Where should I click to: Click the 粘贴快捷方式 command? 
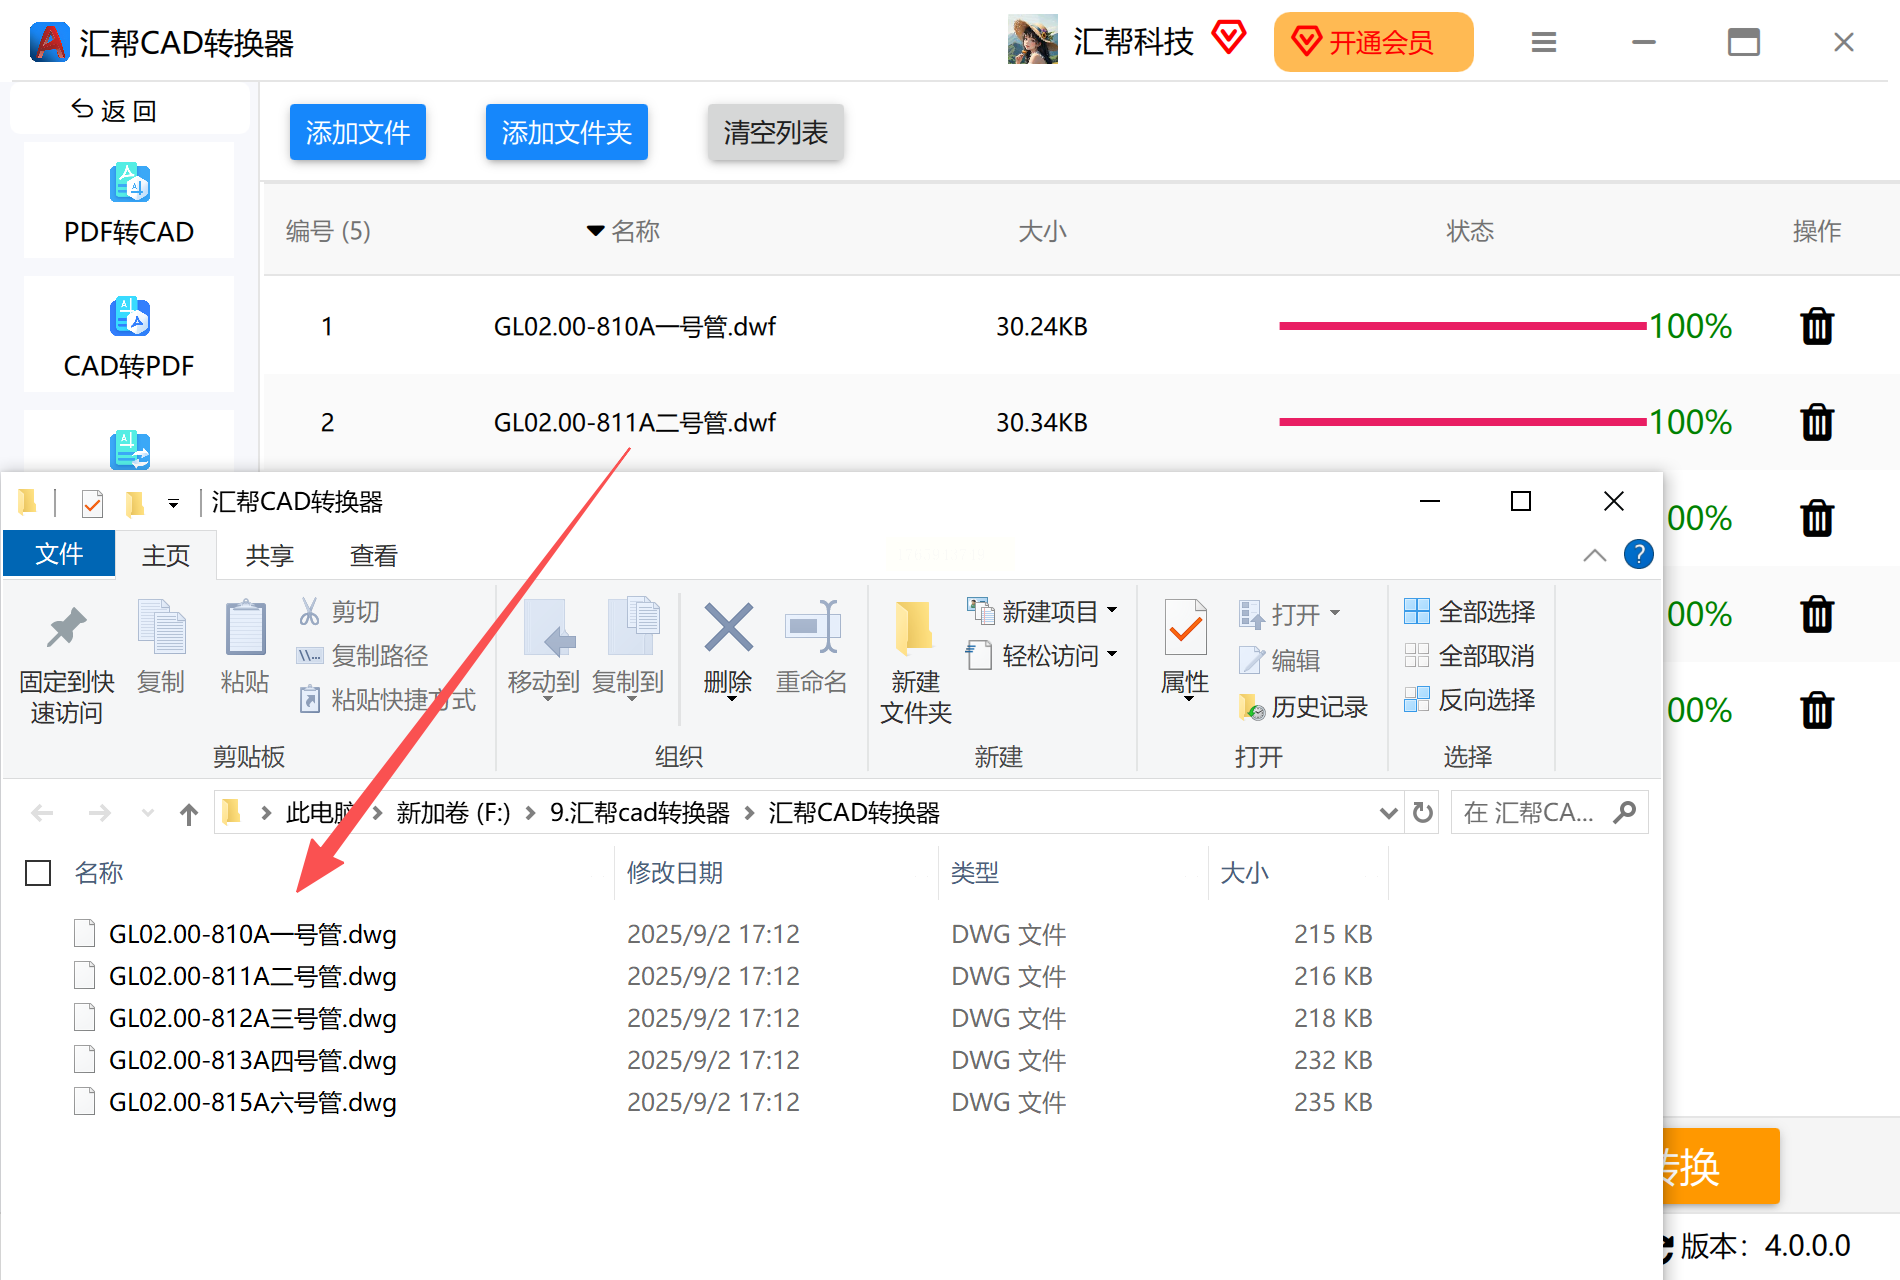(387, 699)
